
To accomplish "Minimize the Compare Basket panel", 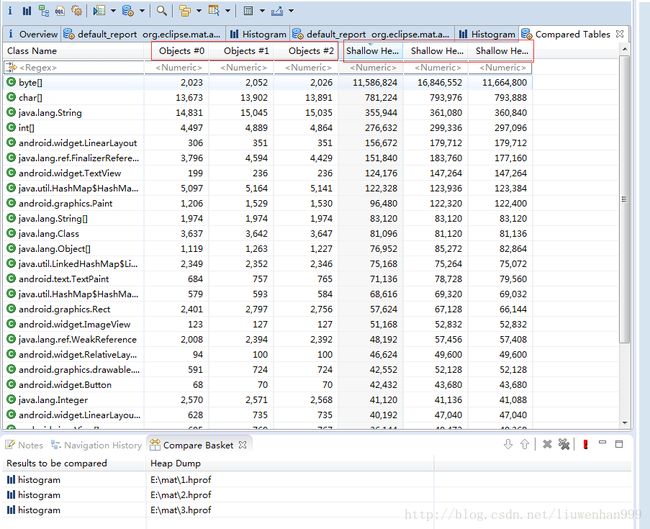I will click(x=602, y=443).
